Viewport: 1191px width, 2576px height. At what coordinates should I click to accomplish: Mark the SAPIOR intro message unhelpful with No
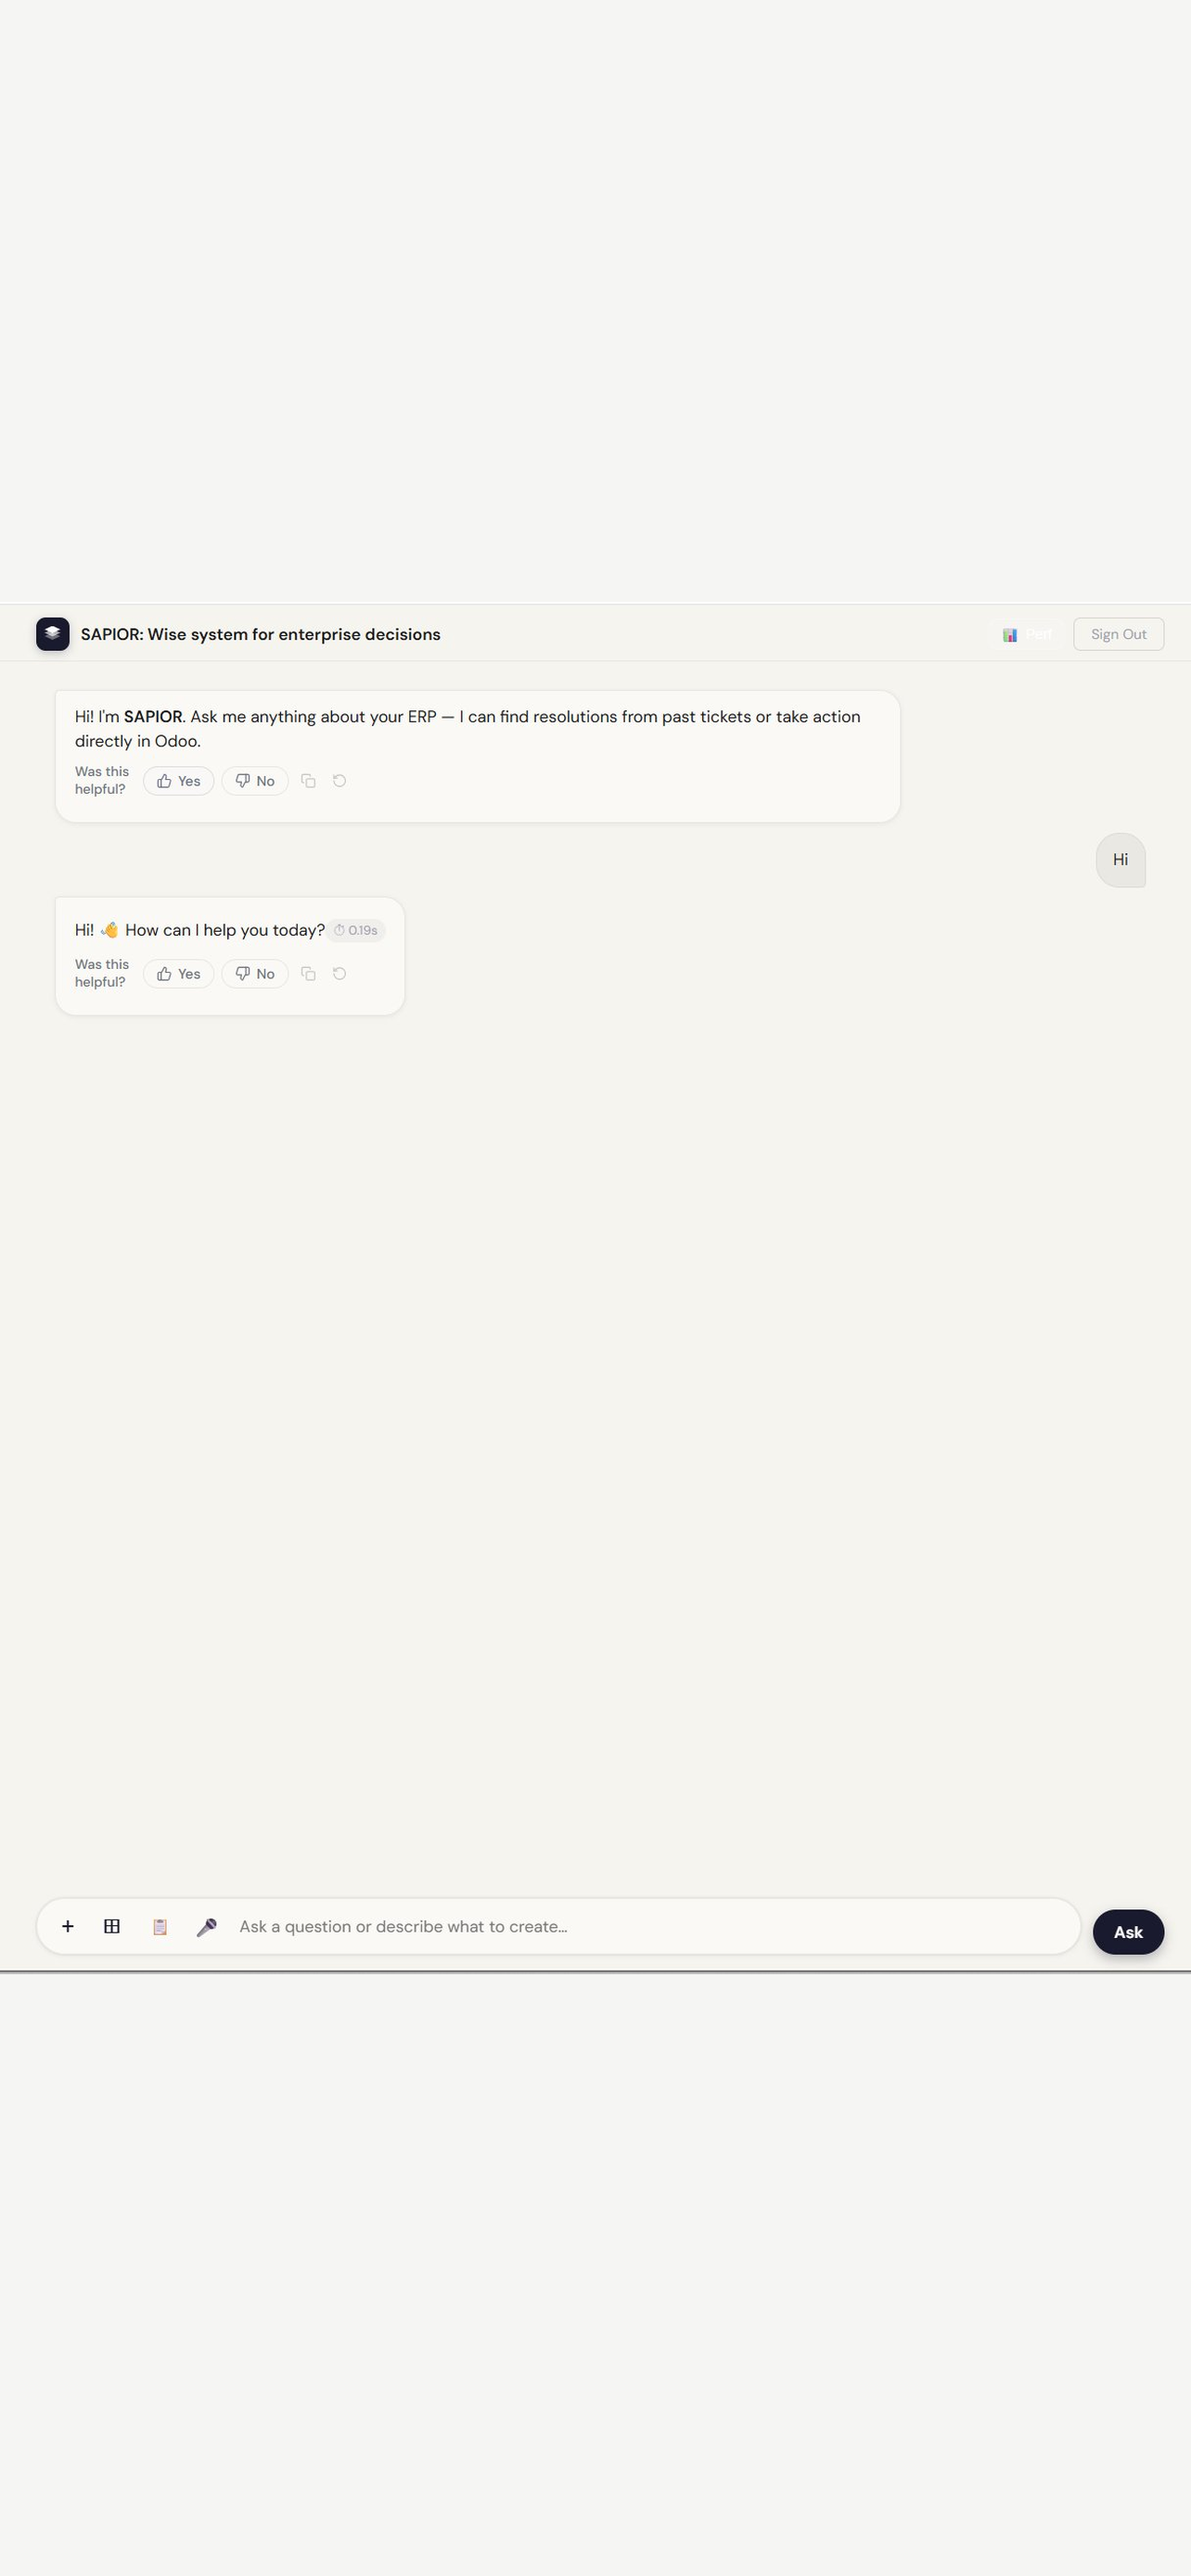point(255,781)
